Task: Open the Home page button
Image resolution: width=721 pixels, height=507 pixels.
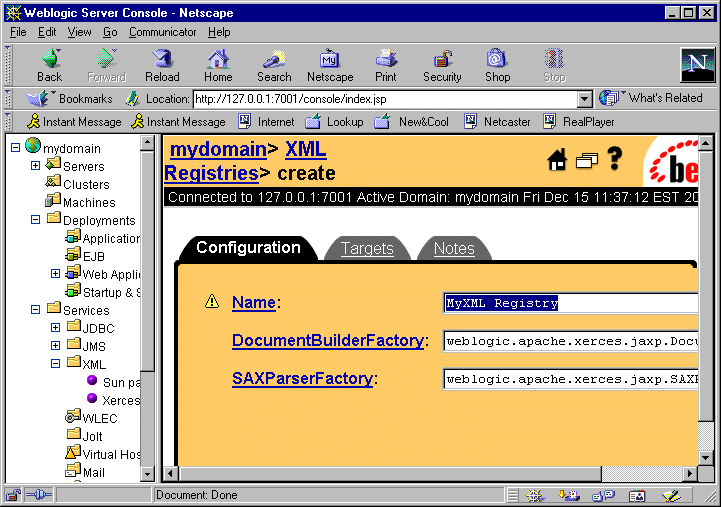Action: [218, 65]
